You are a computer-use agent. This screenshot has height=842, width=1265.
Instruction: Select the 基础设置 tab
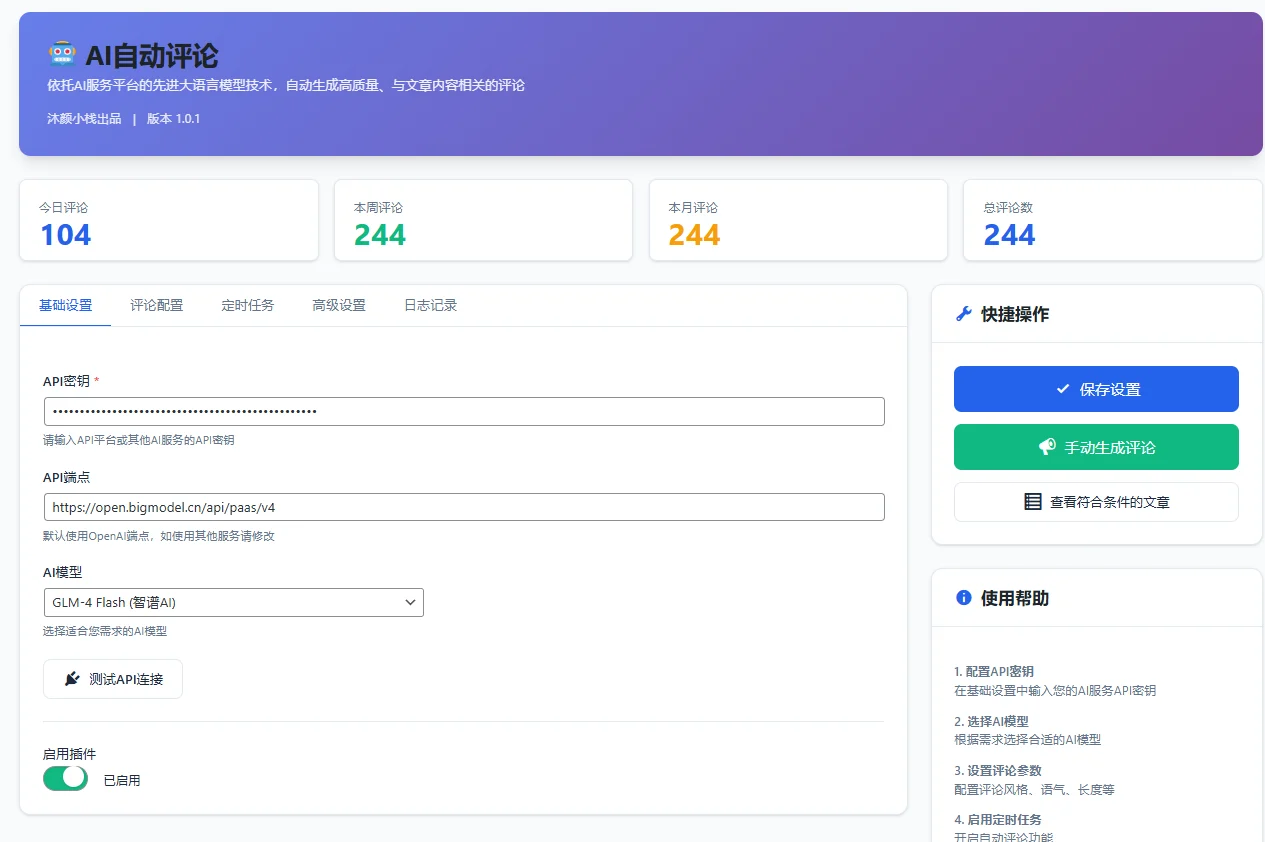66,305
